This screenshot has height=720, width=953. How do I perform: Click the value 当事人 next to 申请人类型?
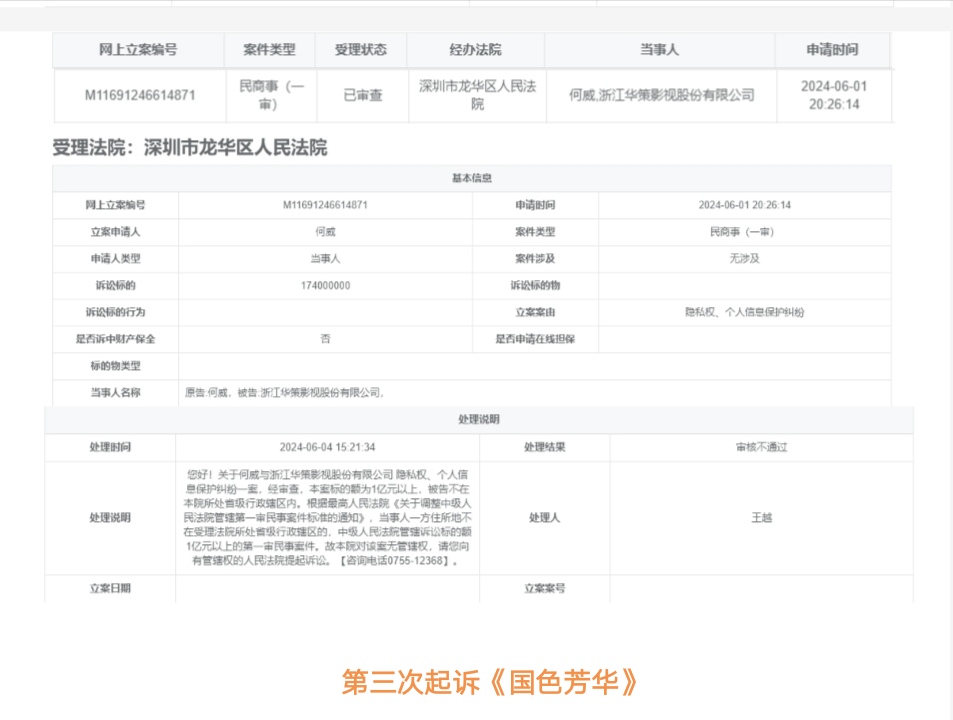coord(325,259)
